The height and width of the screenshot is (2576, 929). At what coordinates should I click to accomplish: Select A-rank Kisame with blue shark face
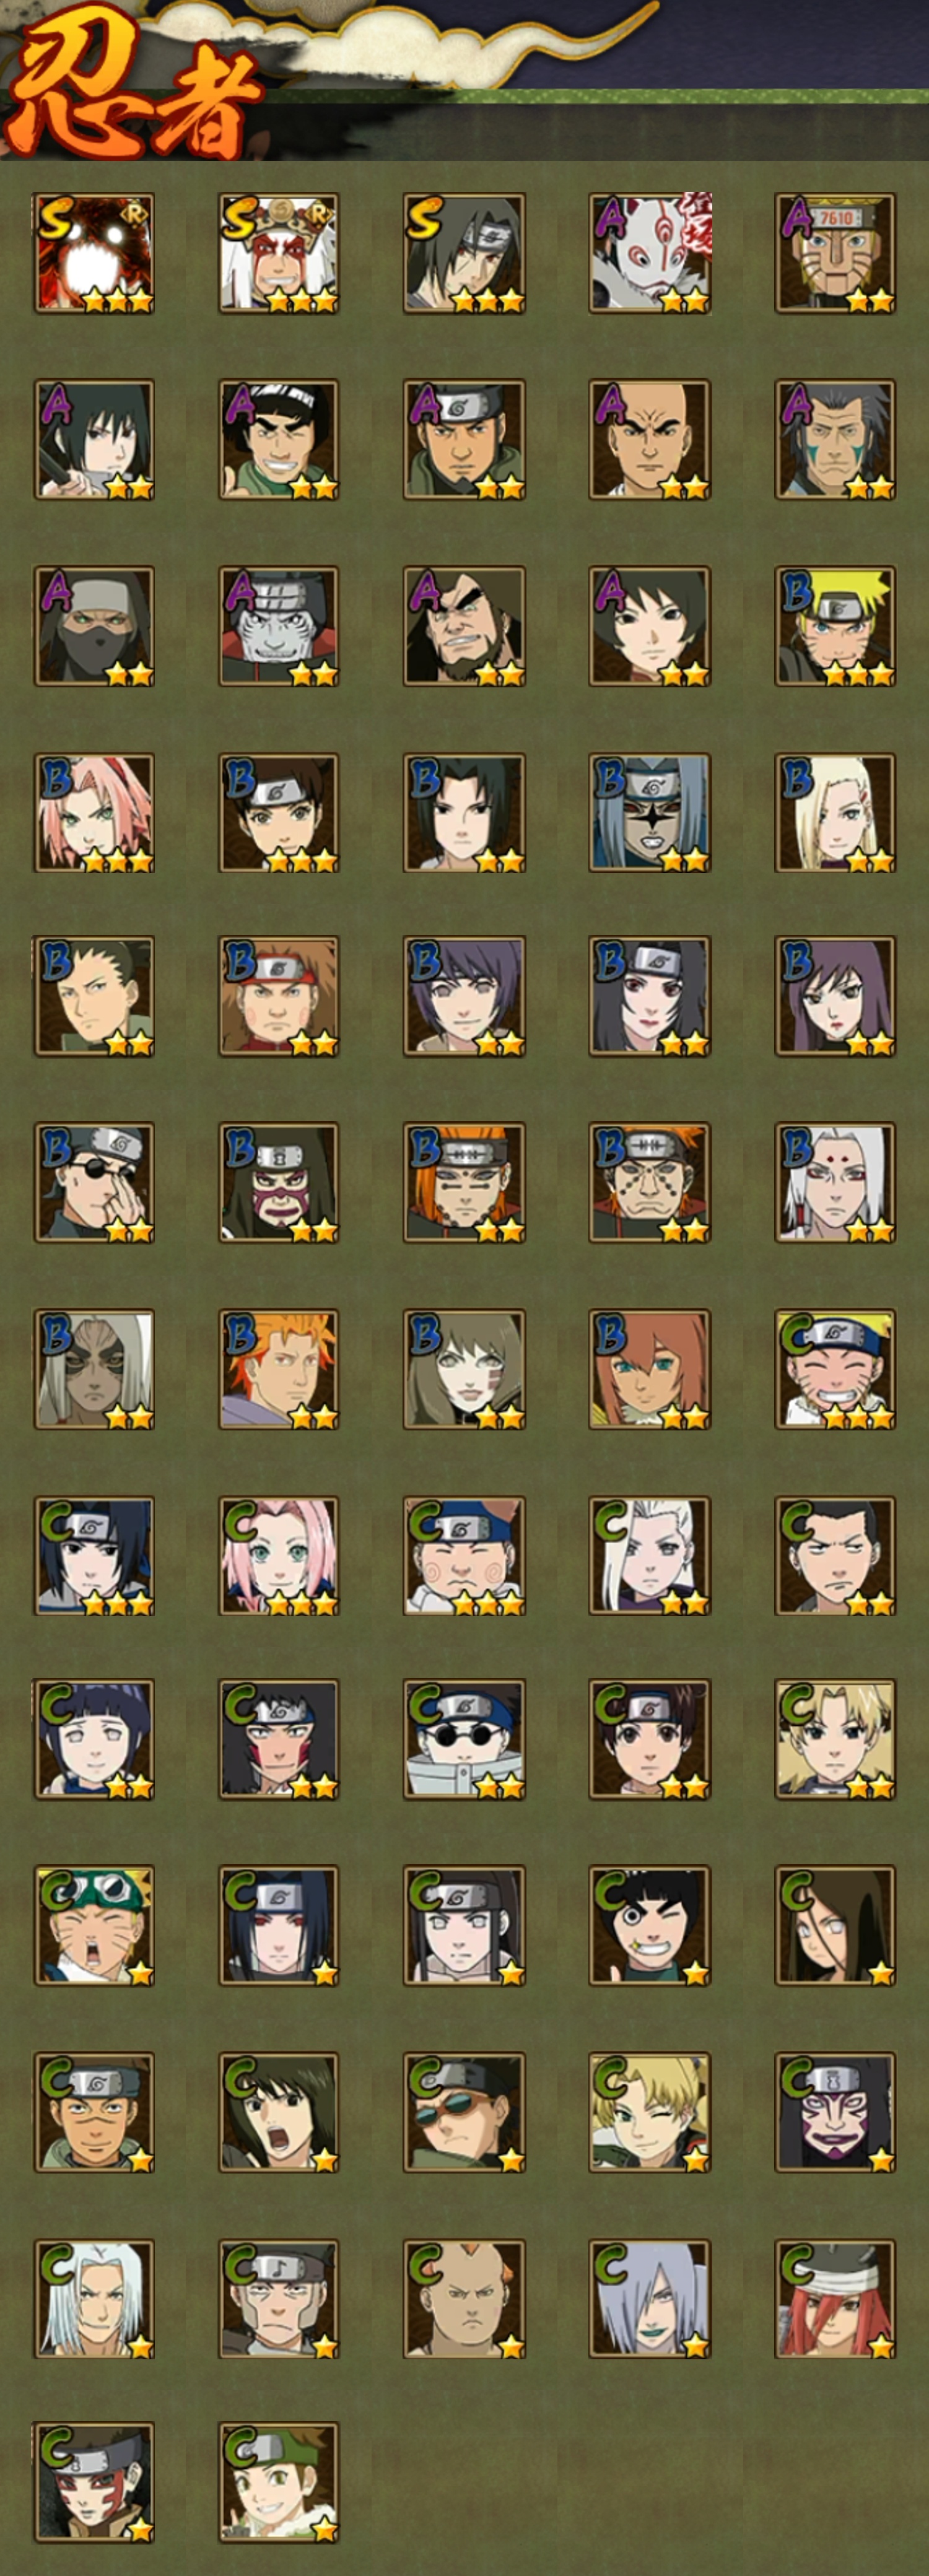[279, 627]
